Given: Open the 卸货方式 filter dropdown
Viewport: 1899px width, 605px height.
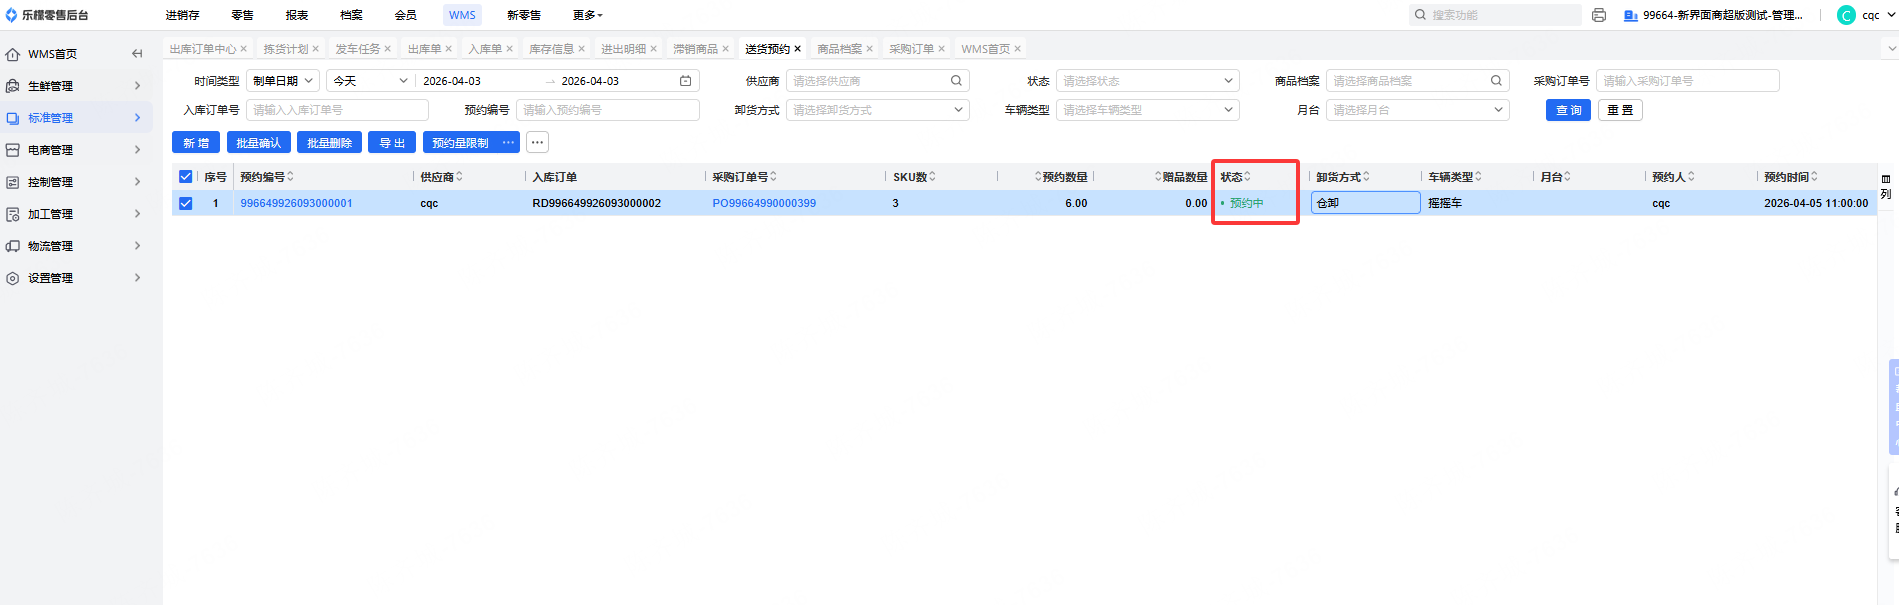Looking at the screenshot, I should click(x=878, y=110).
